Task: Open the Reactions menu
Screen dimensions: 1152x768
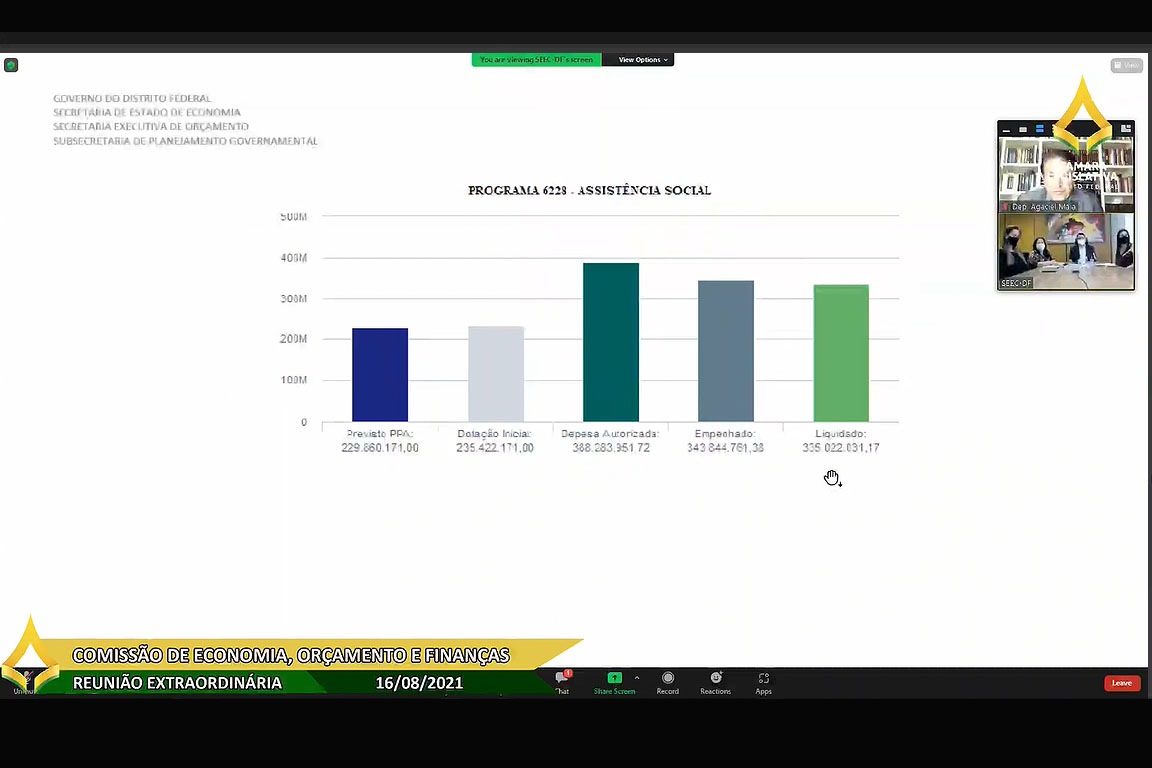Action: click(715, 680)
